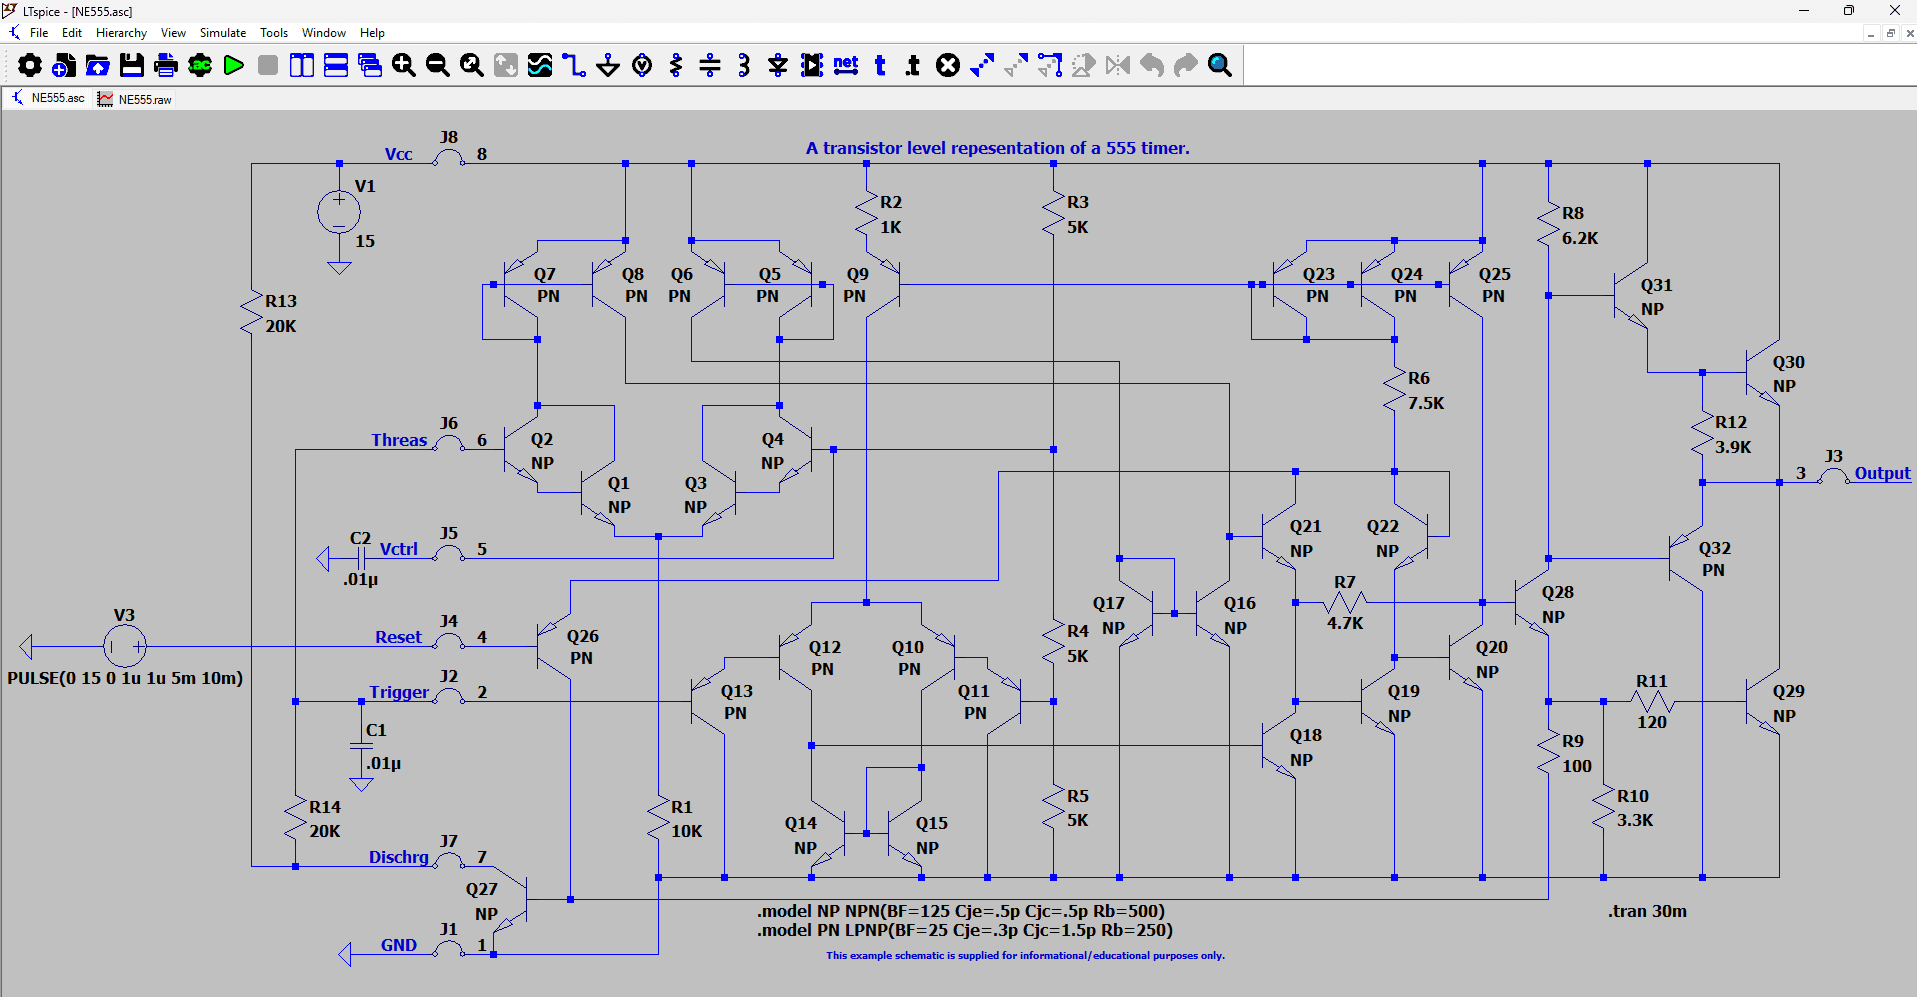Screen dimensions: 1917x997
Task: Click the Q30 transistor label
Action: click(x=1788, y=363)
